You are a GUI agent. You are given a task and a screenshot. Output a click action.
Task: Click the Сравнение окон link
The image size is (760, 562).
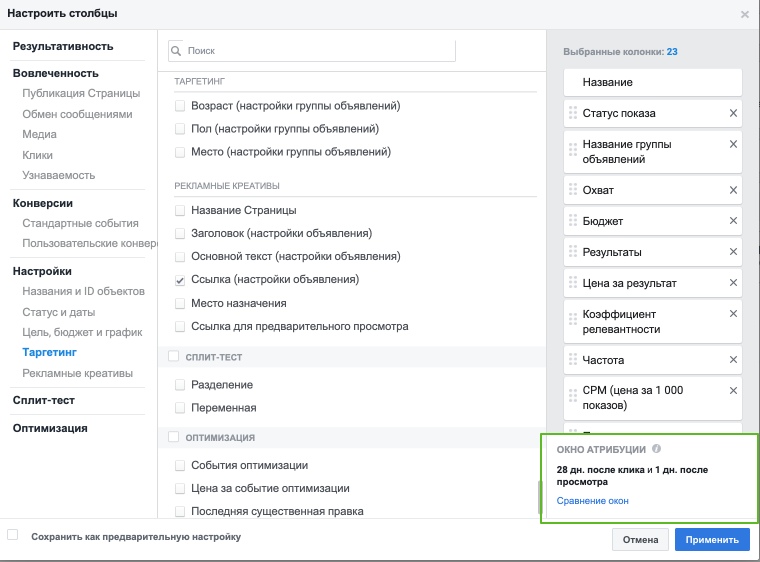pyautogui.click(x=592, y=501)
